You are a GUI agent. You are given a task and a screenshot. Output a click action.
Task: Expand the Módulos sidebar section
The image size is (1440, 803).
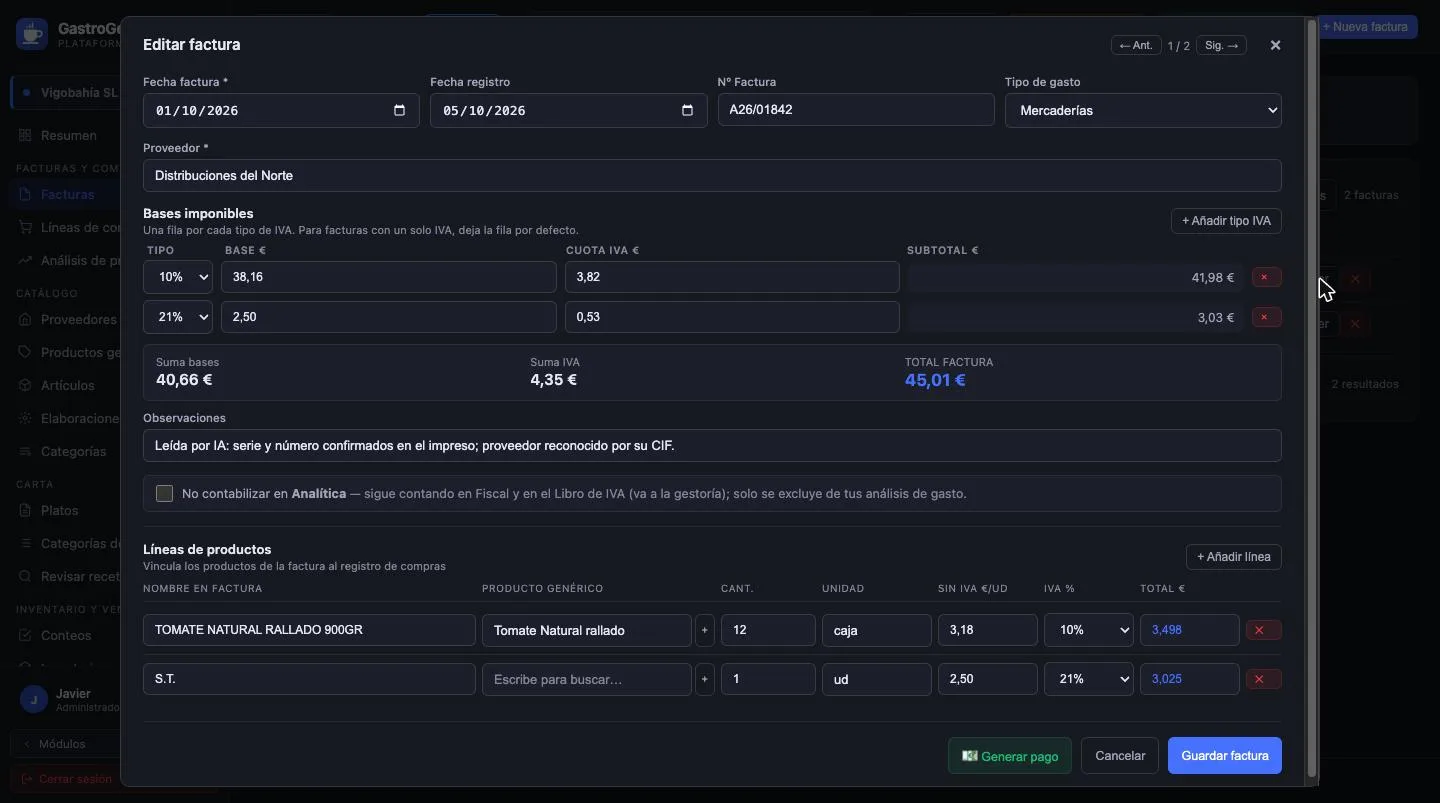[x=62, y=744]
